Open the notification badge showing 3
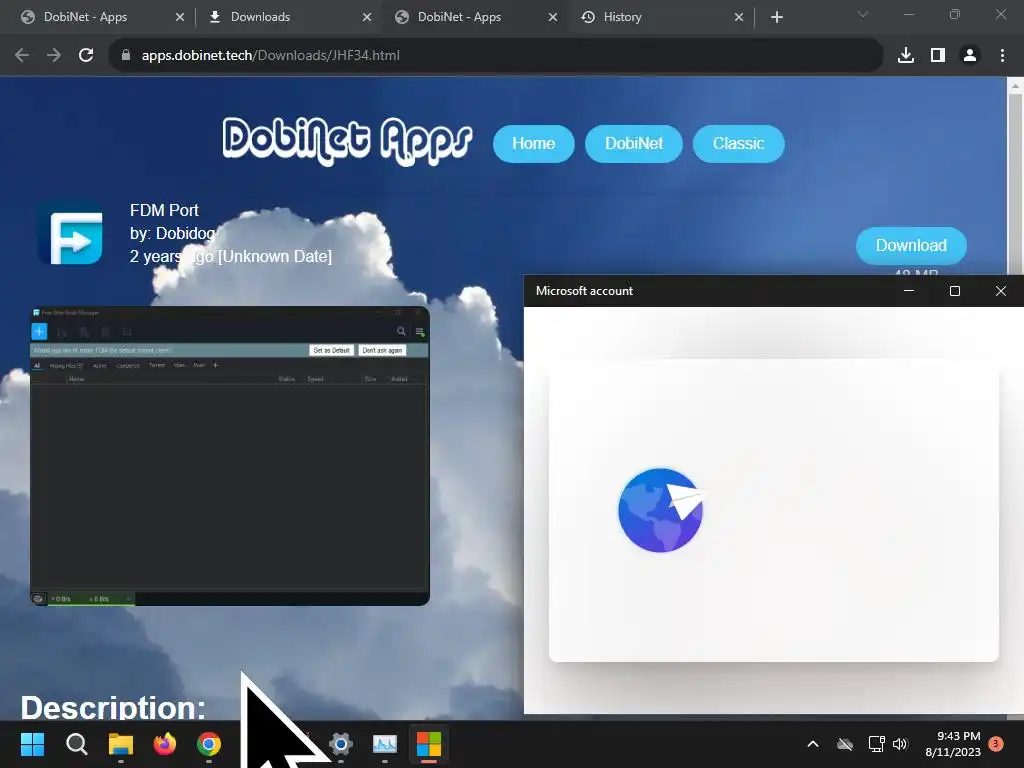 pyautogui.click(x=996, y=744)
